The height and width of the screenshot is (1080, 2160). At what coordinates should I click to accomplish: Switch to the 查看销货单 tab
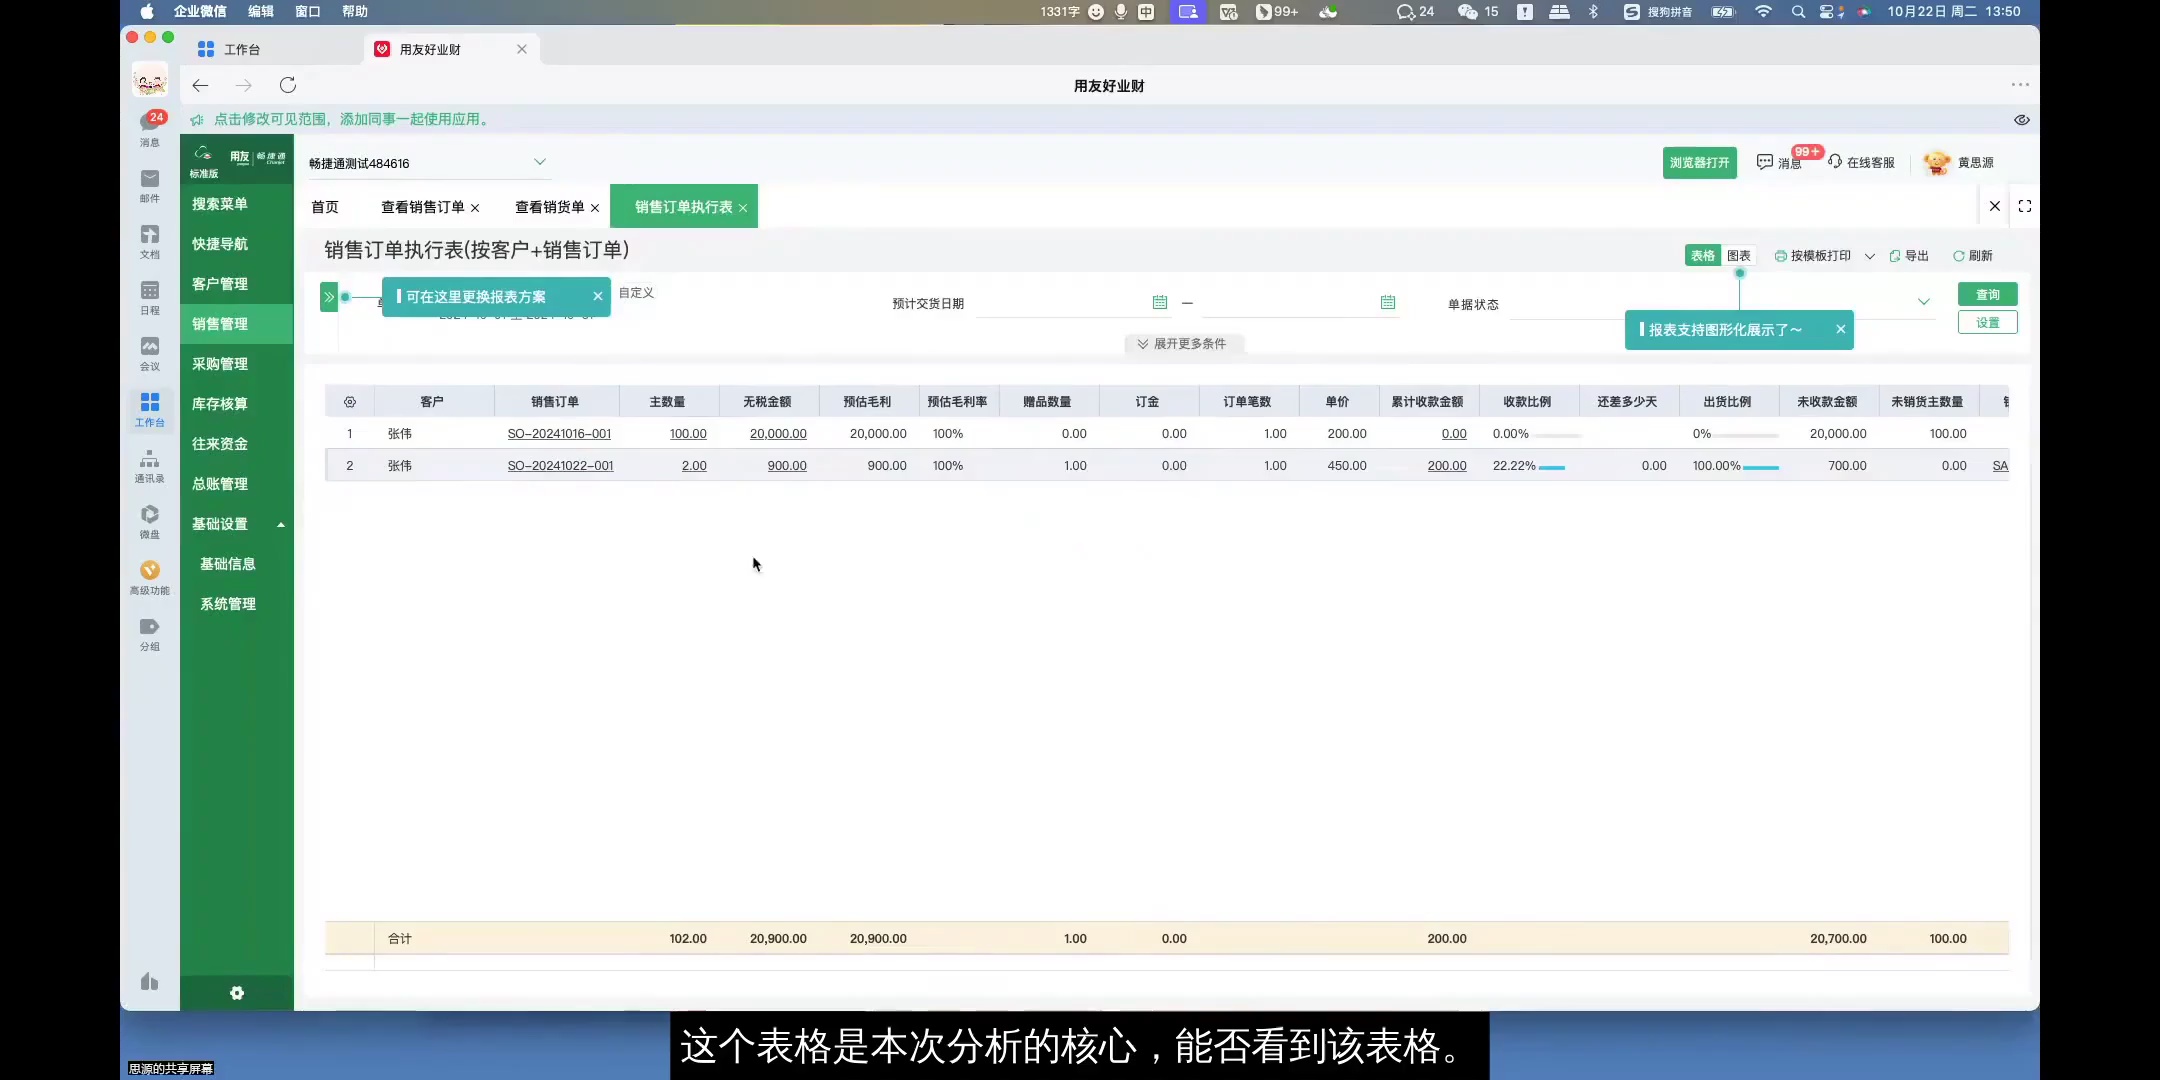point(548,206)
